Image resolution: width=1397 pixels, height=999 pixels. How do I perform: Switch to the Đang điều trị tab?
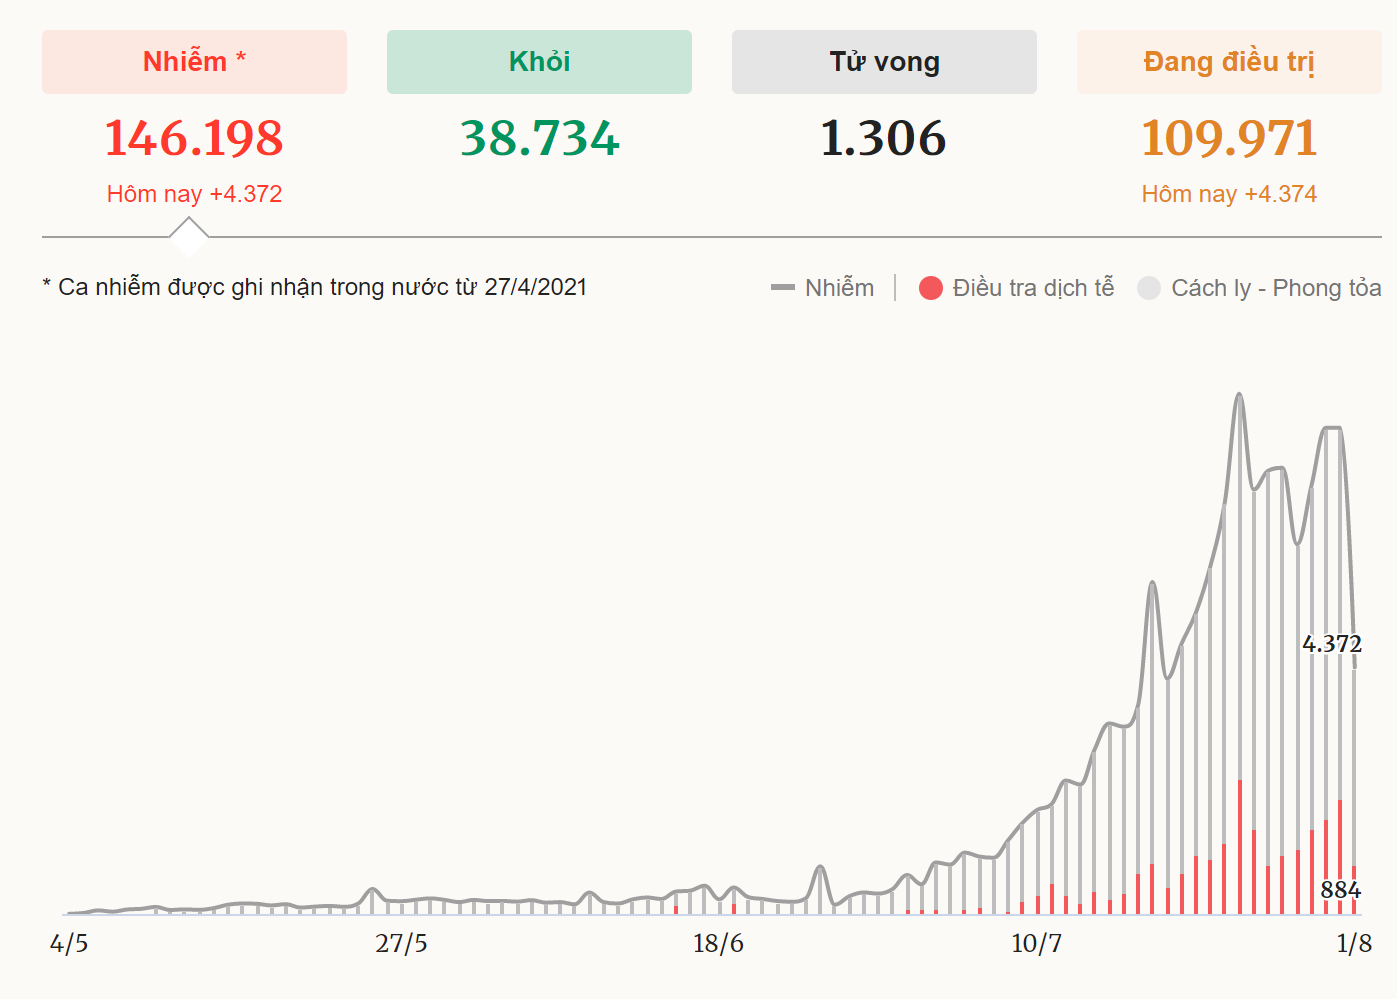(x=1229, y=62)
